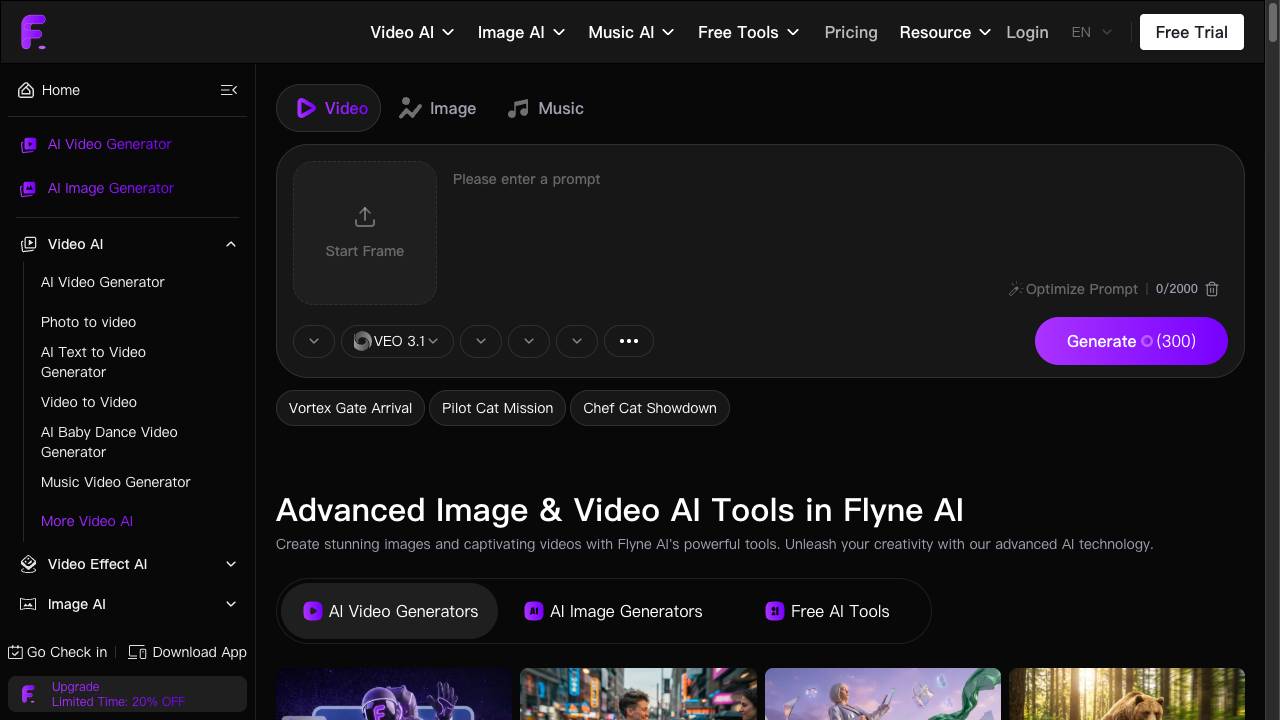Screen dimensions: 1280x720
Task: Click the AI Image Generator purple icon
Action: (x=29, y=189)
